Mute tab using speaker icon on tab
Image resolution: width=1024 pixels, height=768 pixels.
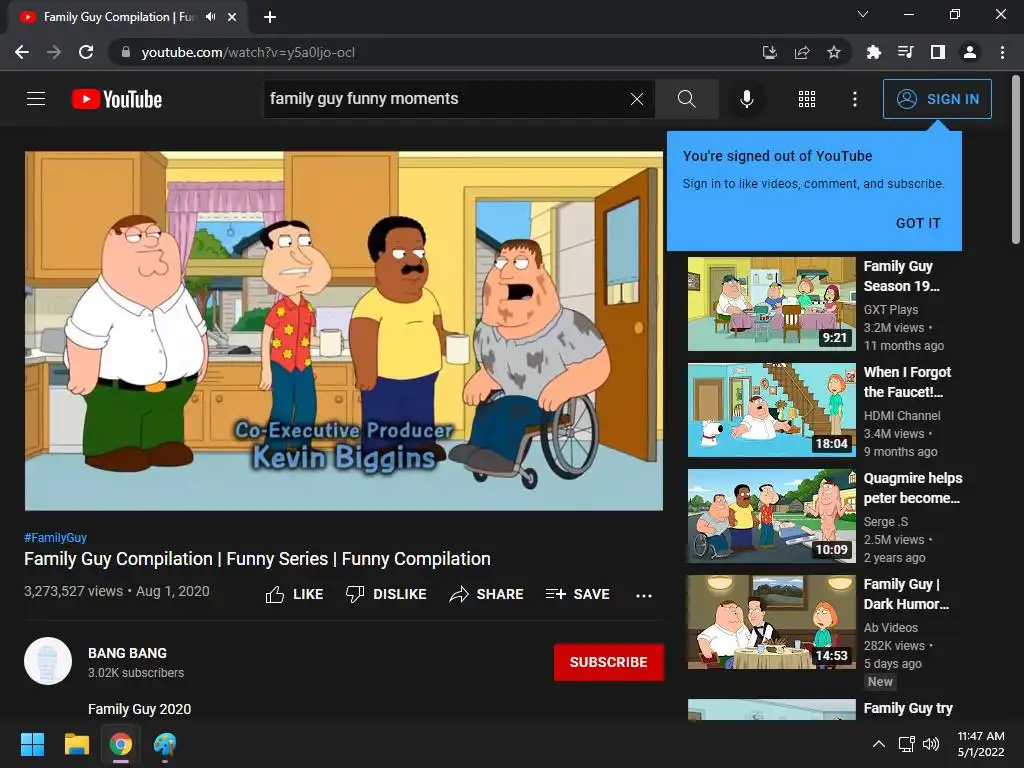(210, 17)
